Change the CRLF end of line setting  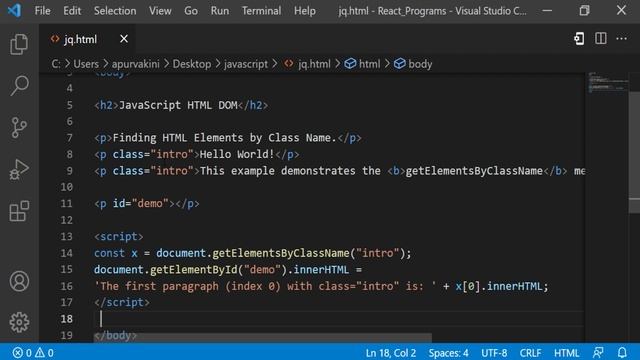(x=530, y=353)
